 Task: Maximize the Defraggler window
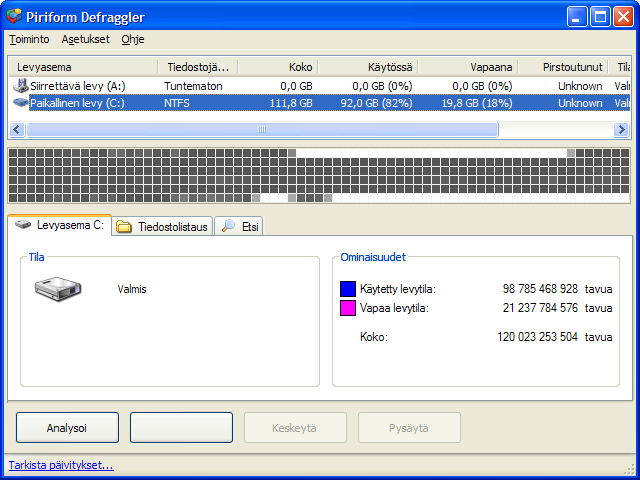pos(600,17)
